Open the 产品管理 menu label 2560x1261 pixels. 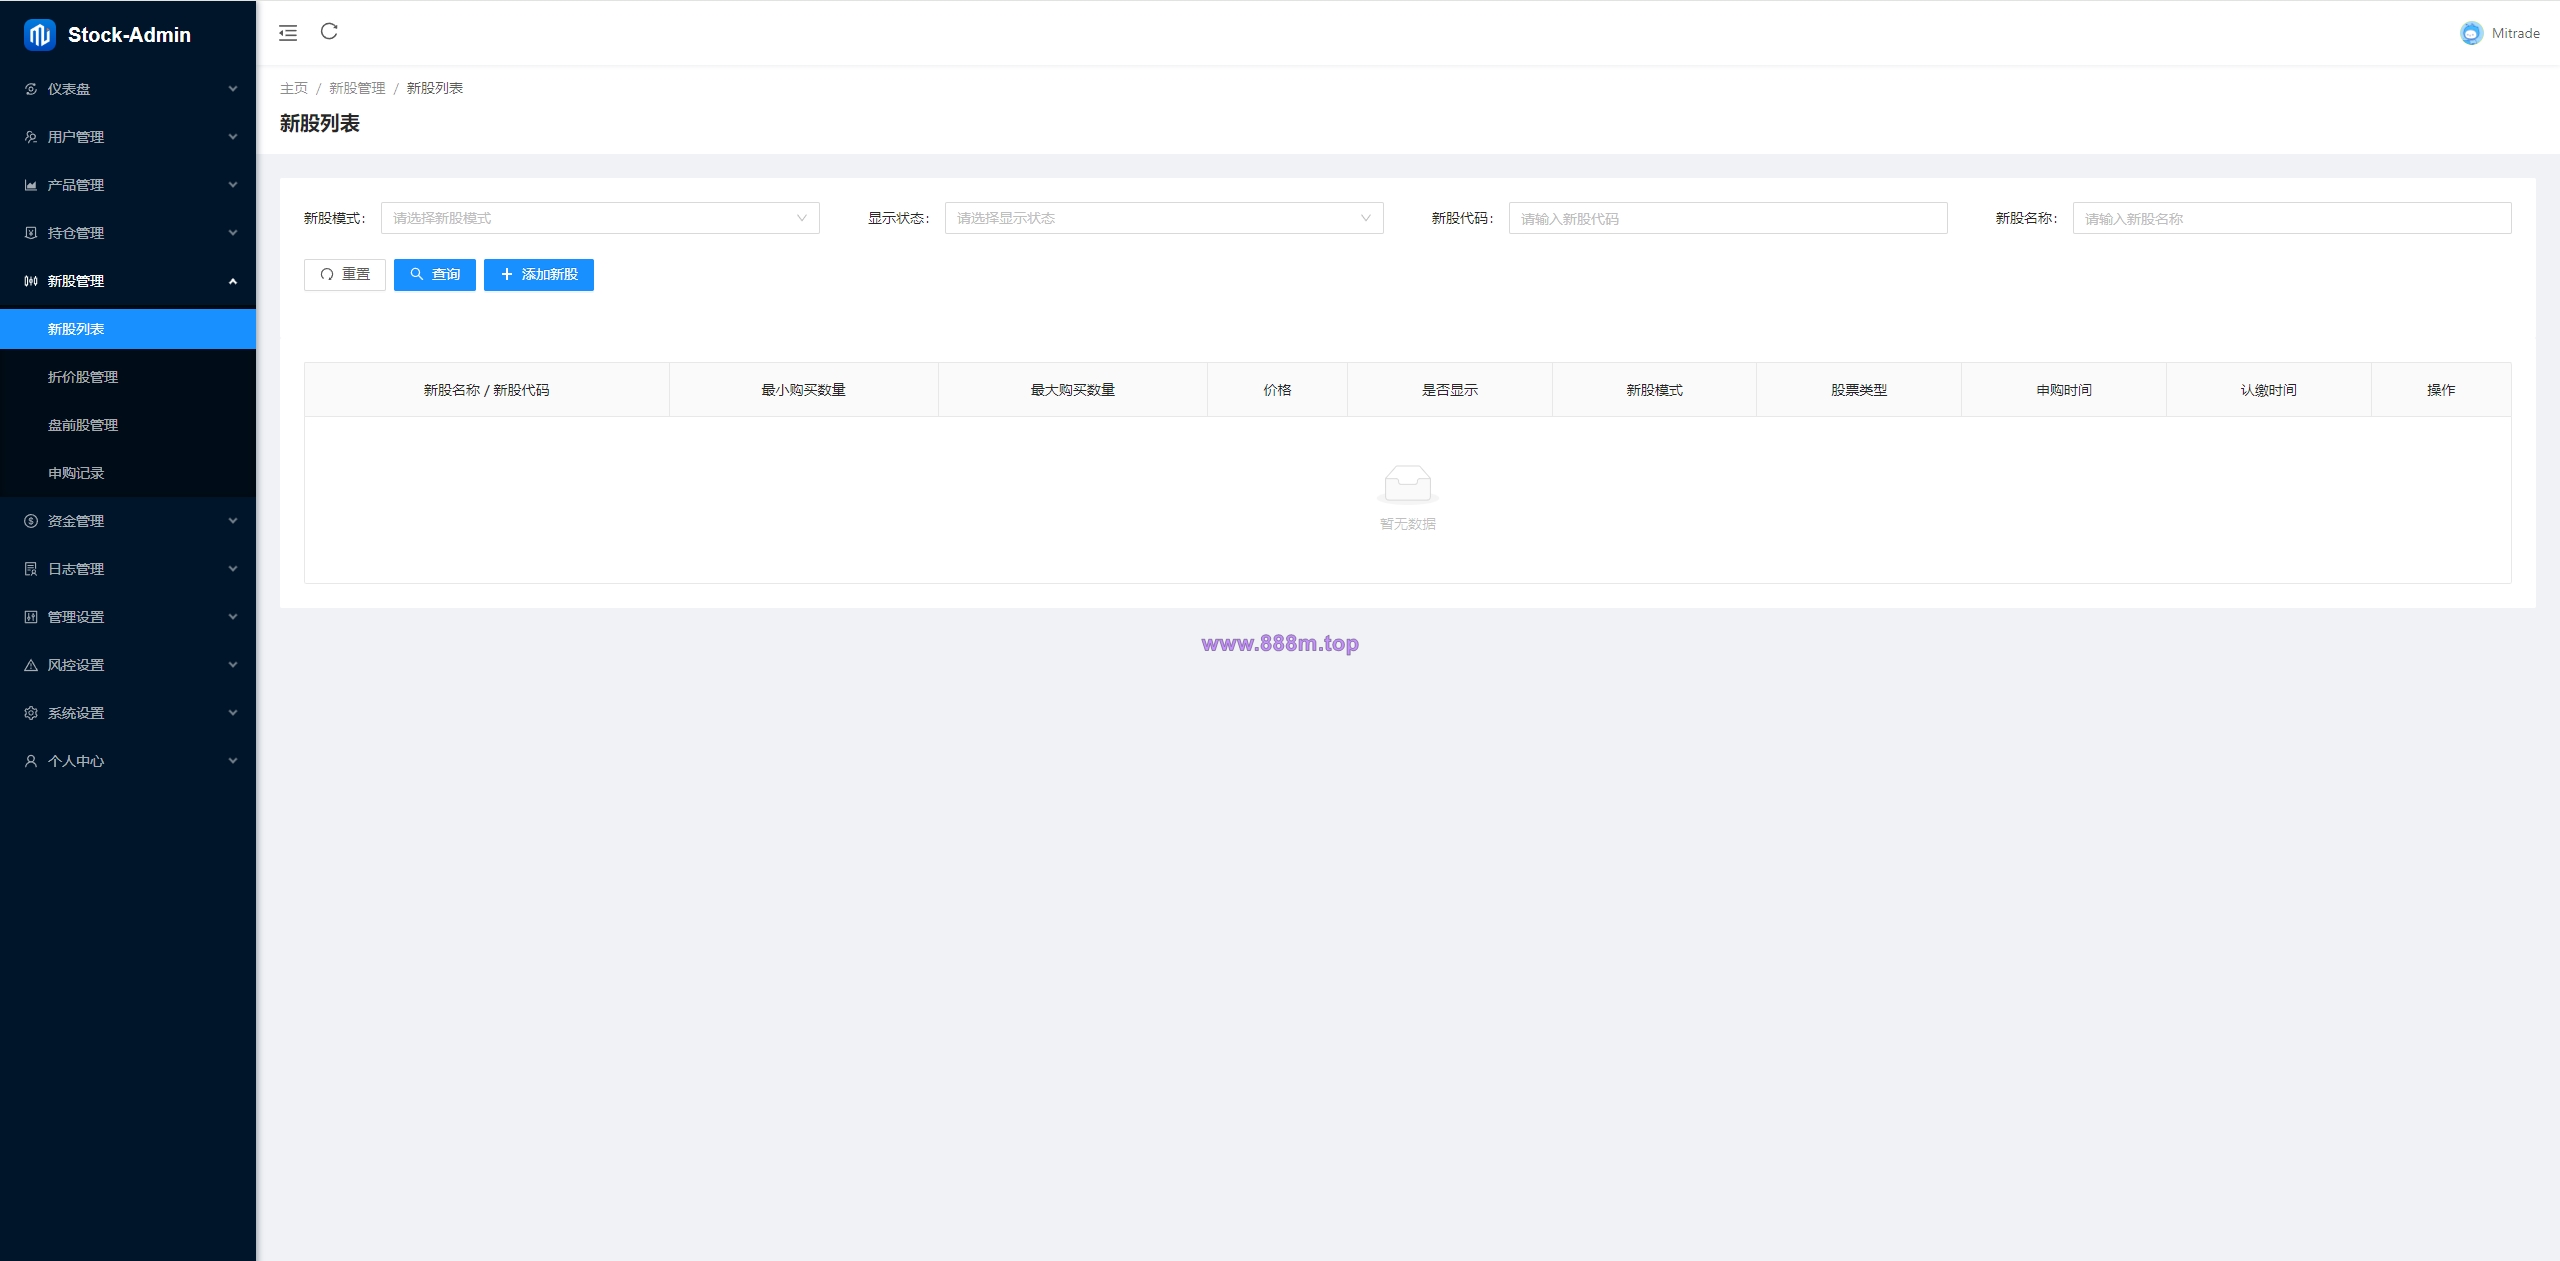coord(76,185)
